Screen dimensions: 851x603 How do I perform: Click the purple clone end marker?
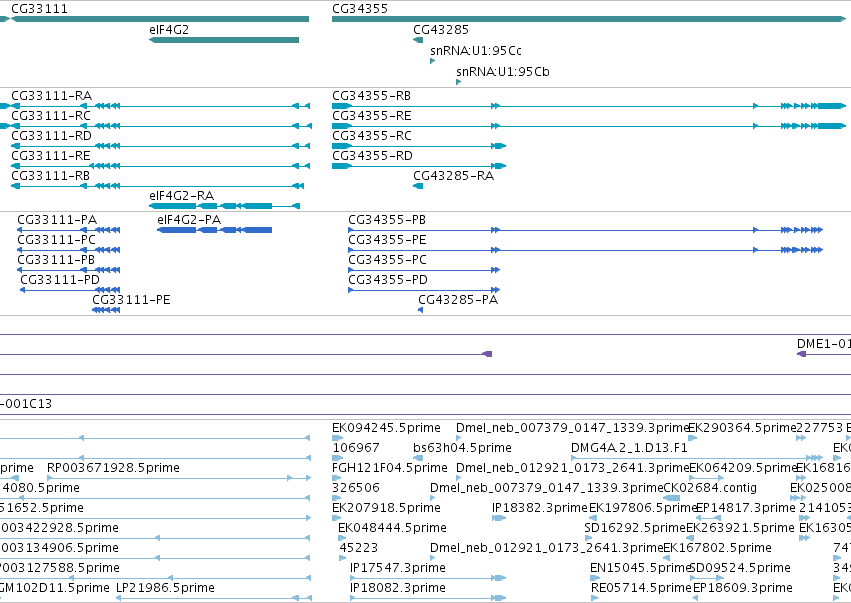click(487, 354)
